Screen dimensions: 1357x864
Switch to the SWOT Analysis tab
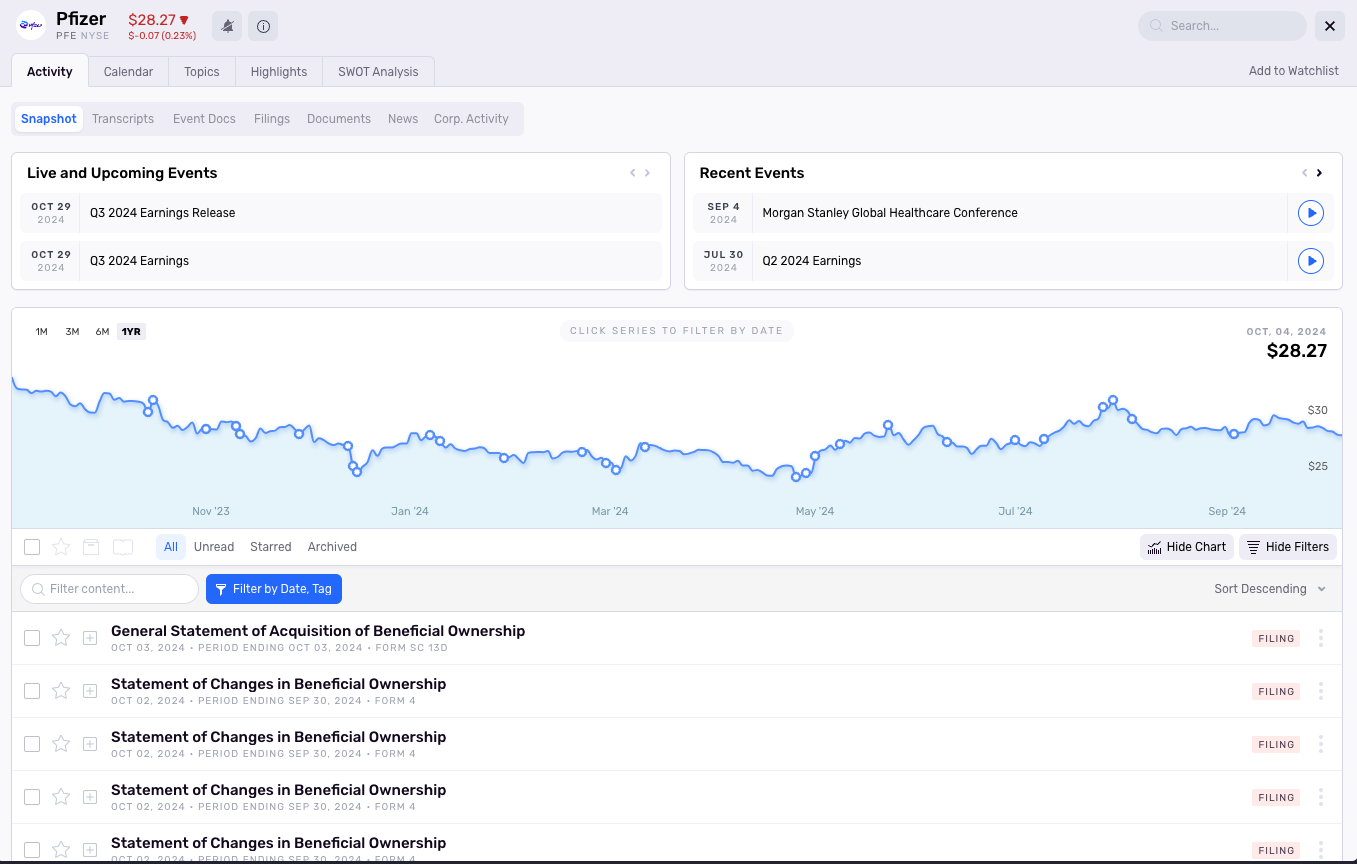click(x=378, y=72)
